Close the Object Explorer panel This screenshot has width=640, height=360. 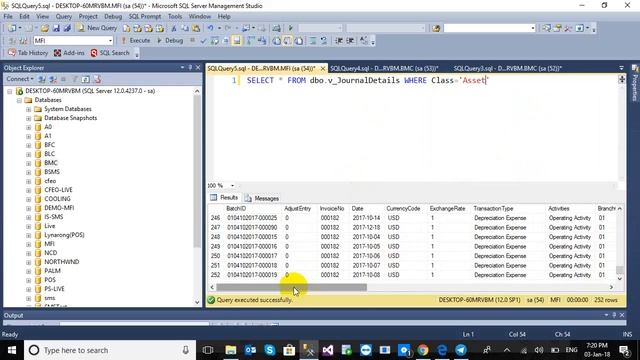point(198,68)
